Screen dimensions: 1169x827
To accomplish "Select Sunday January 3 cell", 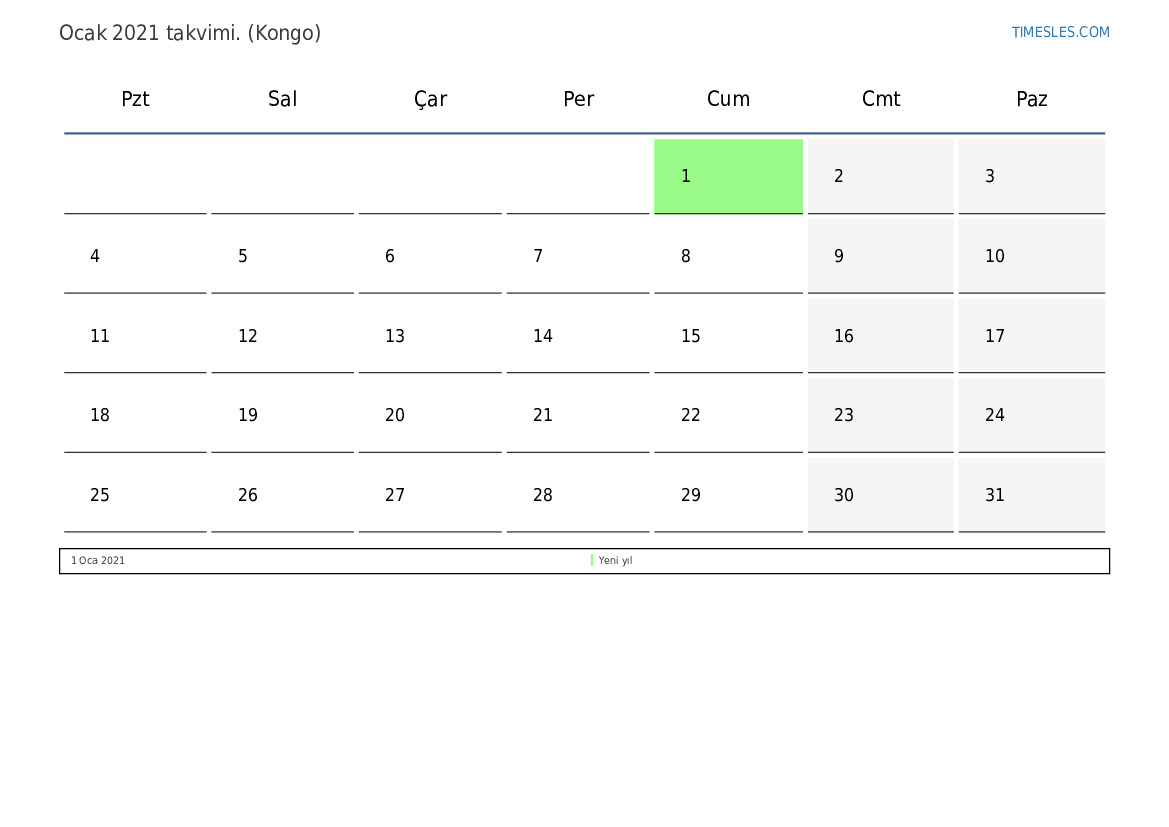I will (1031, 176).
